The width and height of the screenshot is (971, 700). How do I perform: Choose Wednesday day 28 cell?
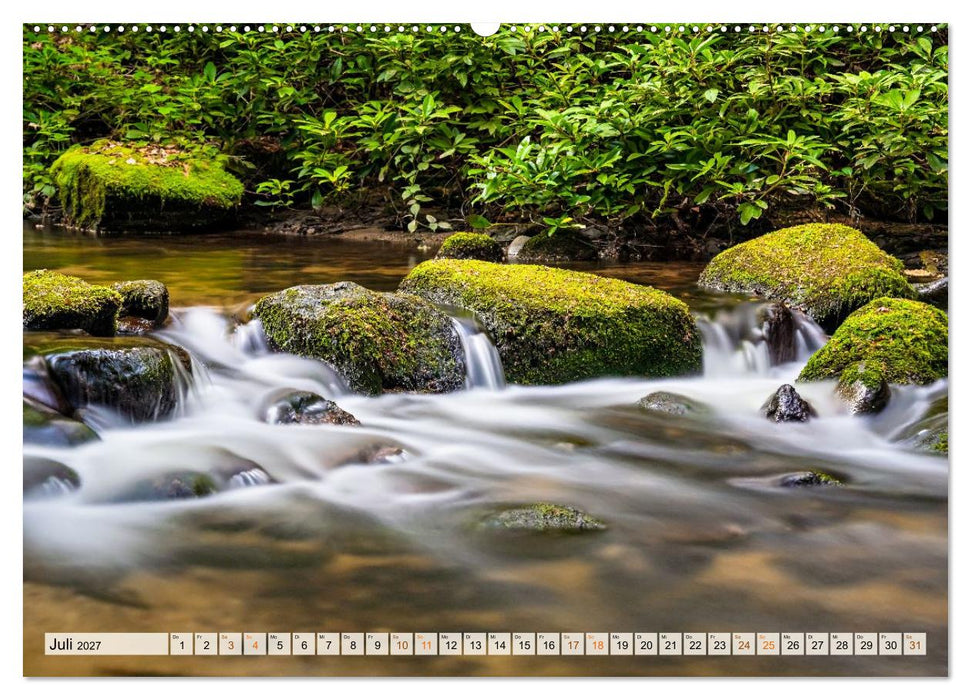[x=842, y=644]
